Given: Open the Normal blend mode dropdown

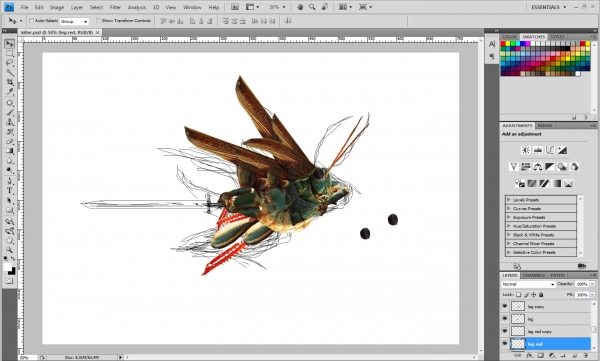Looking at the screenshot, I should [528, 284].
